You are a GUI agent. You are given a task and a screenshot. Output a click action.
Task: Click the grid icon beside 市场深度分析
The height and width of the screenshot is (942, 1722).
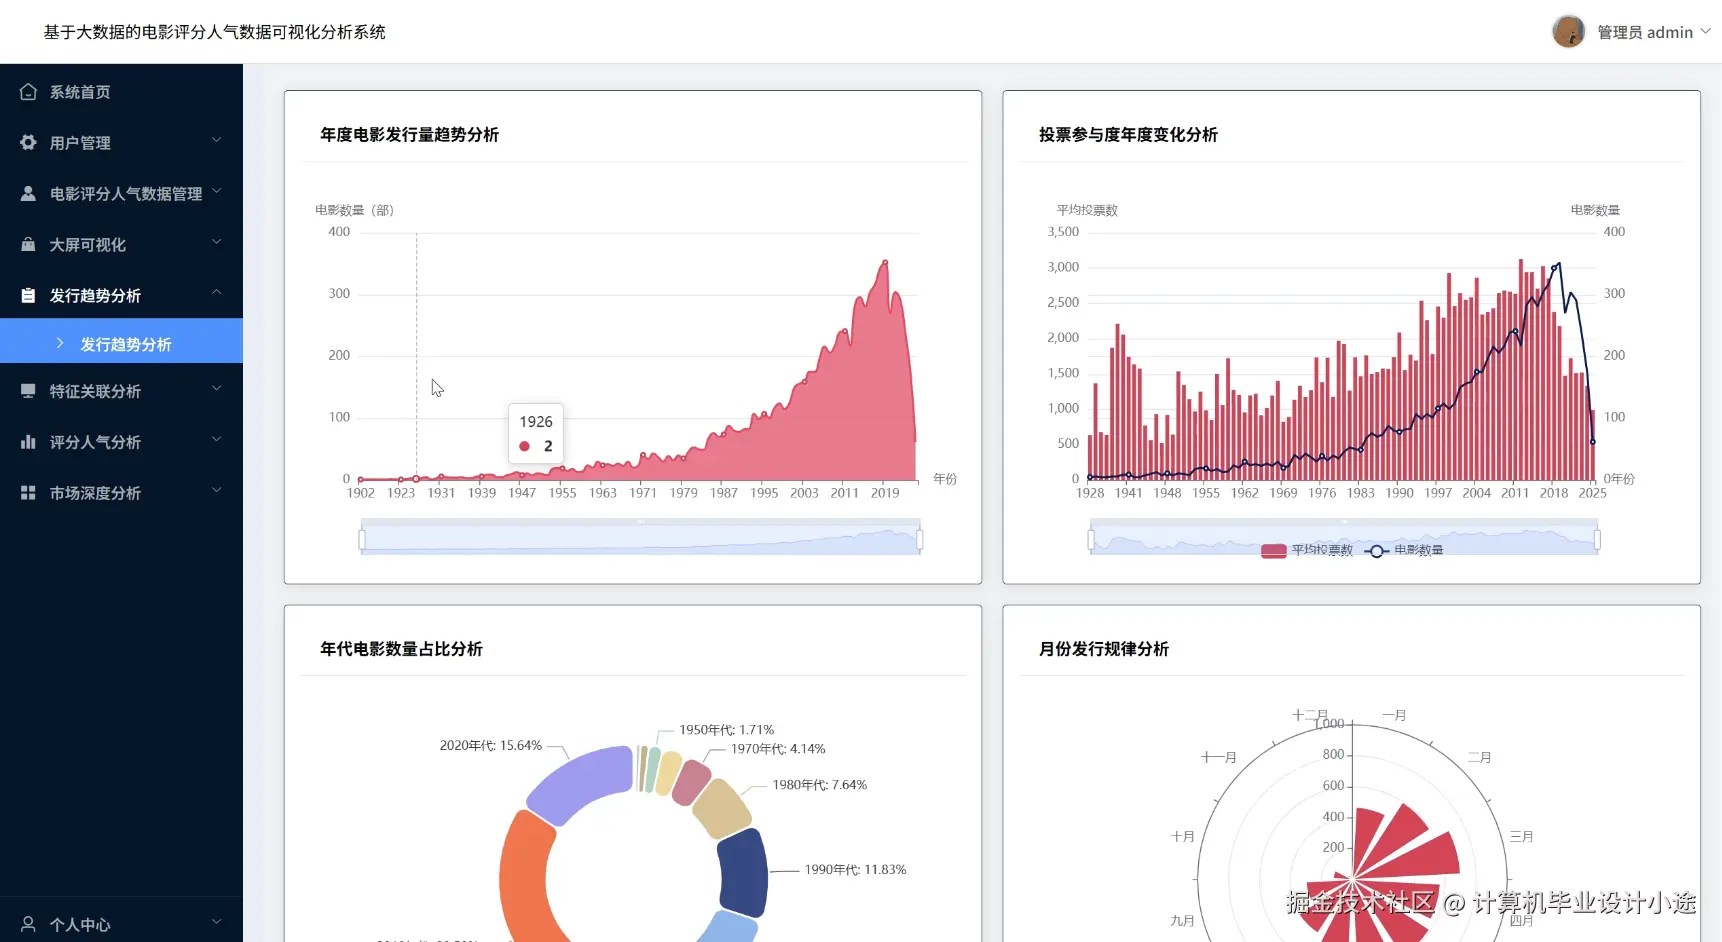(x=28, y=493)
